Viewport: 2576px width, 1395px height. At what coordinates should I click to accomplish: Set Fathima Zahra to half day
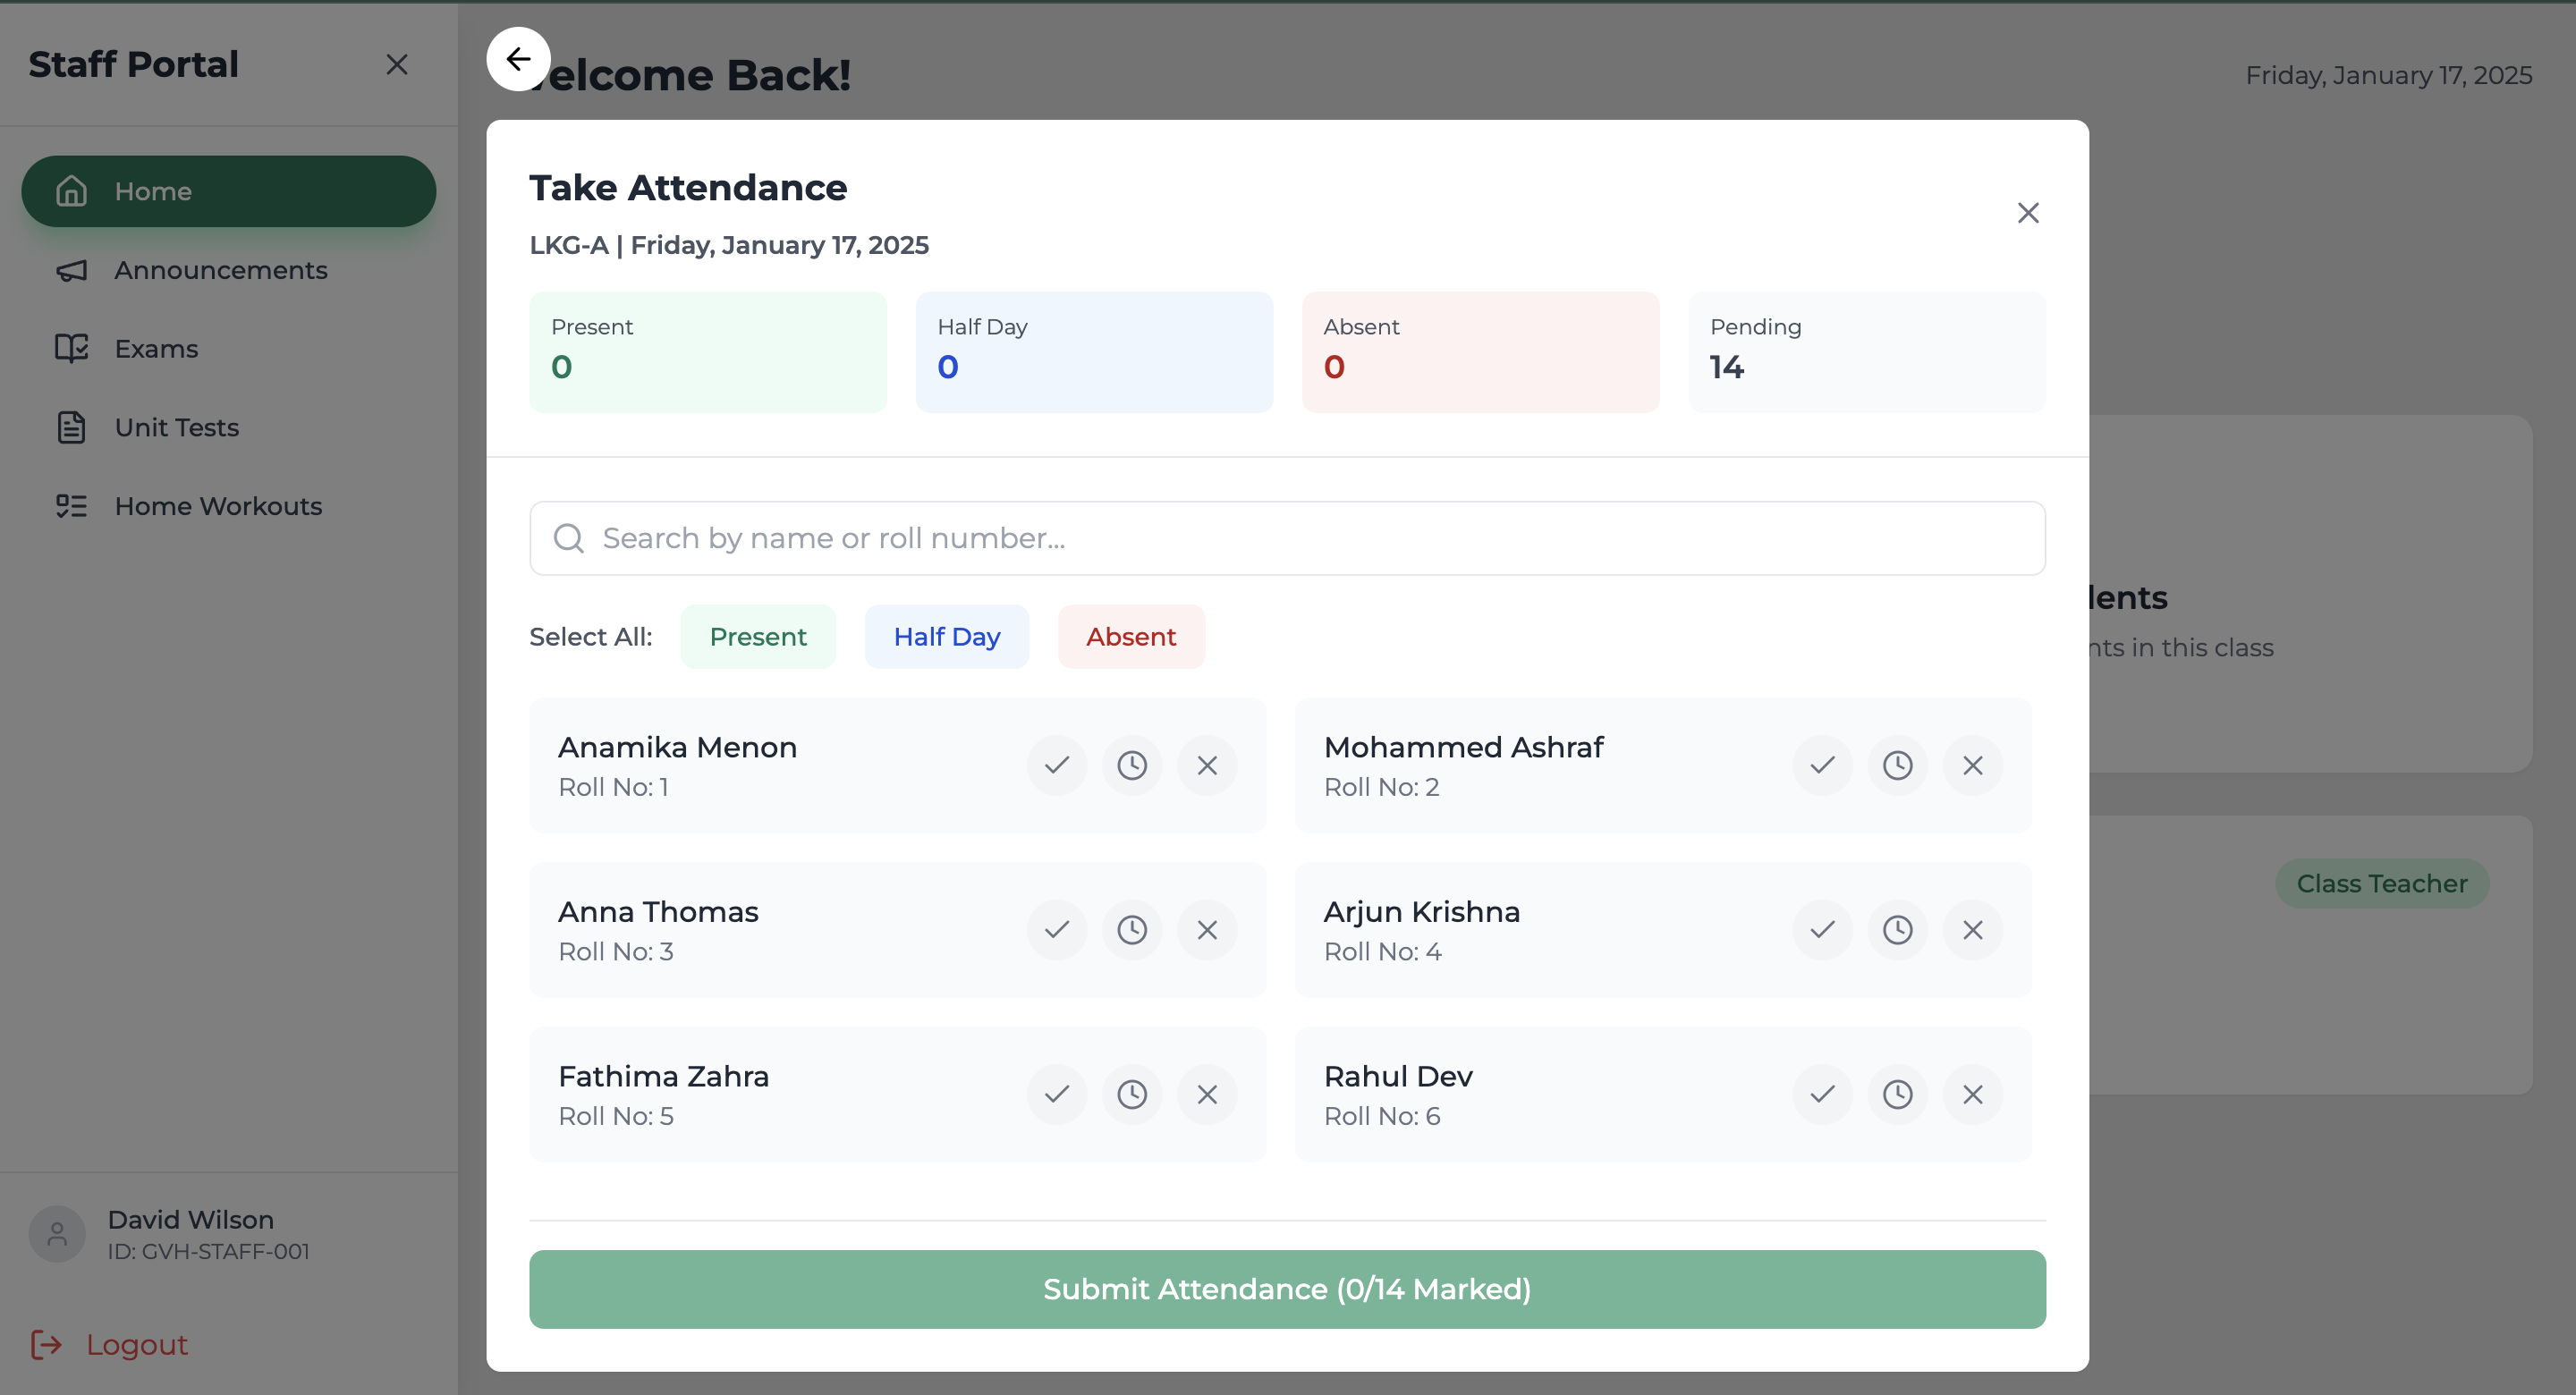click(x=1131, y=1094)
